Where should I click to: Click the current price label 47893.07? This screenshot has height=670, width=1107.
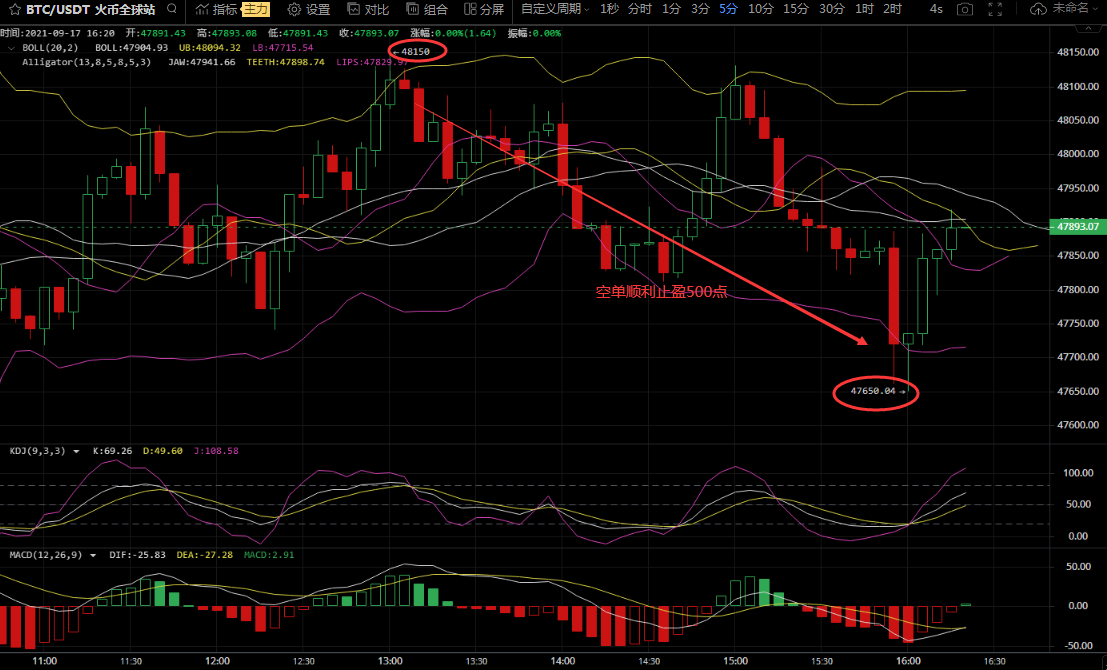[1077, 227]
